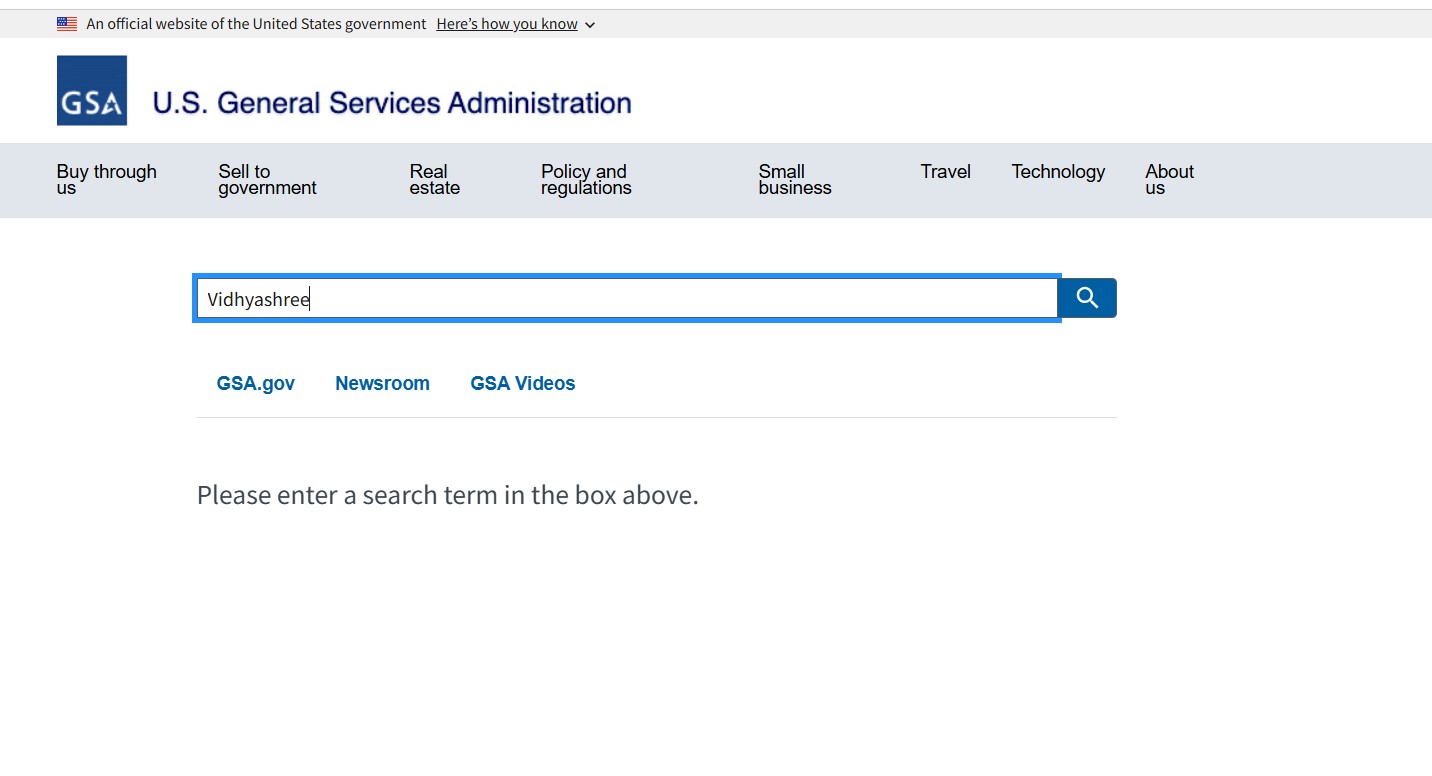Switch to the GSA.gov search tab

click(256, 383)
